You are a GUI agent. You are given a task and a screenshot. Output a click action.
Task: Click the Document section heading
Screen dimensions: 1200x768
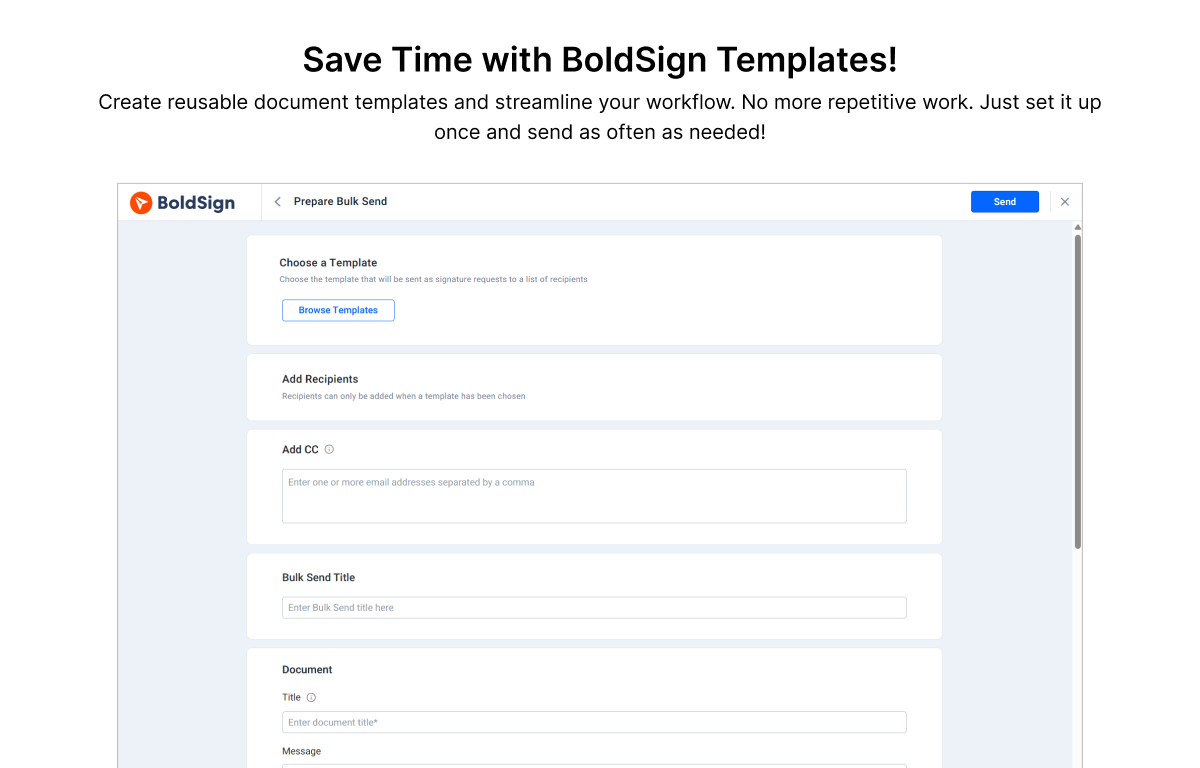tap(307, 670)
